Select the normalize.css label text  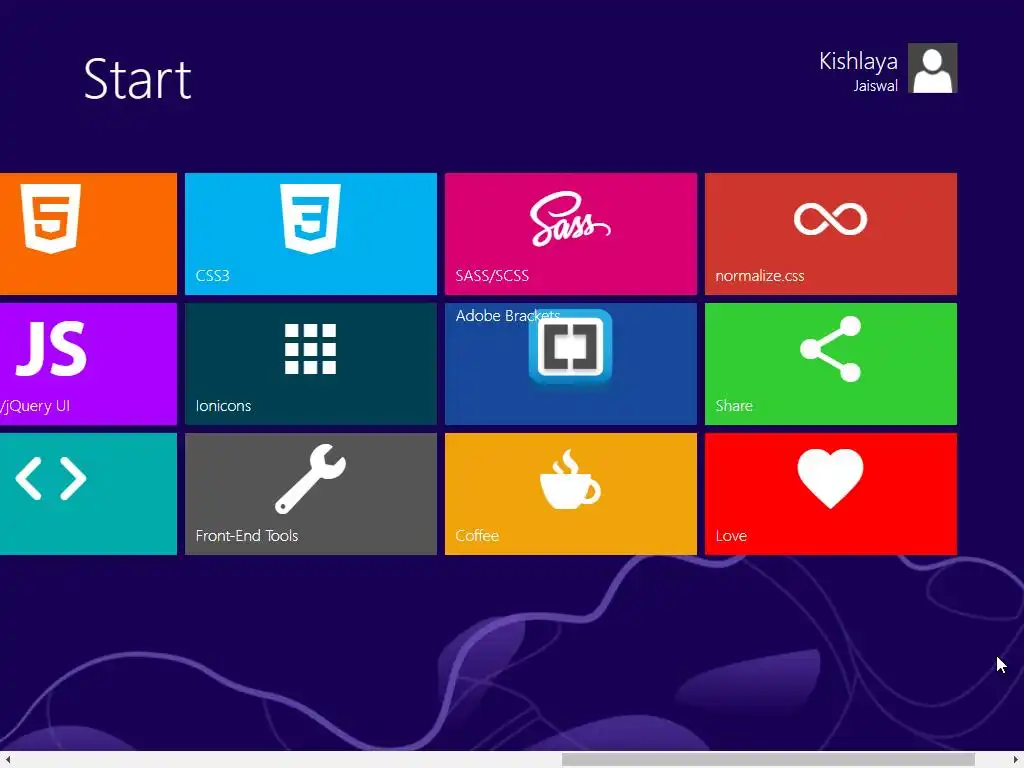point(760,276)
